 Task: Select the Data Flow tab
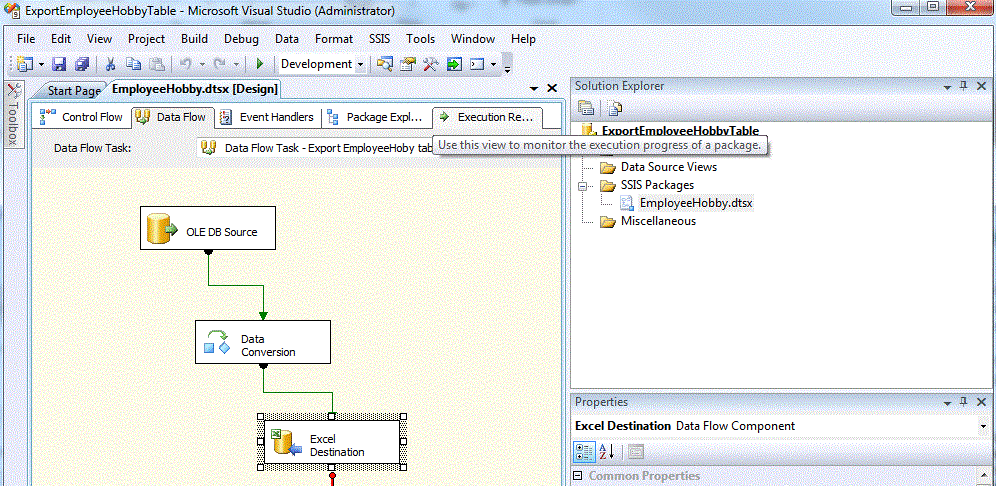(172, 117)
